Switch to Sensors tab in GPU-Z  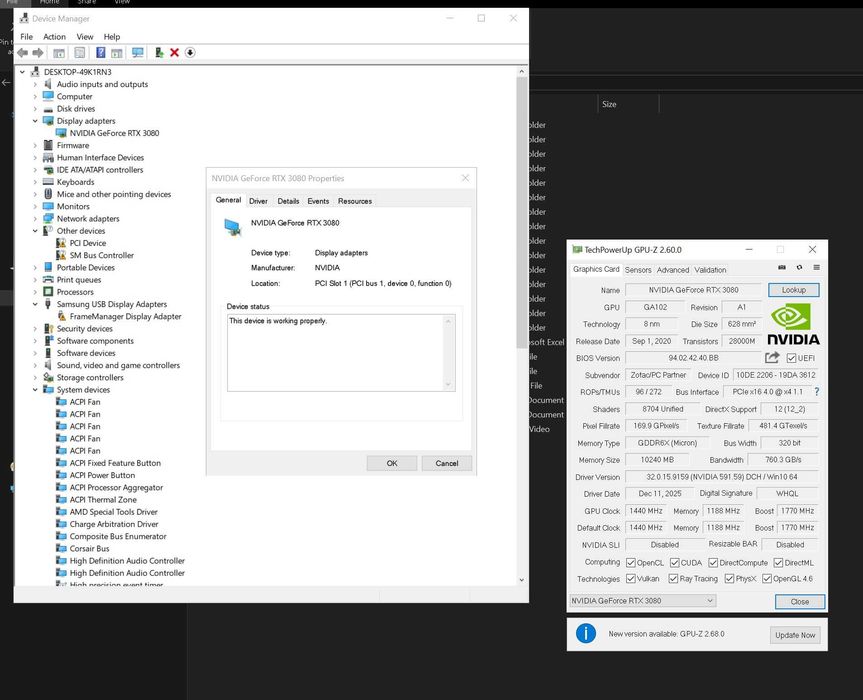click(638, 270)
